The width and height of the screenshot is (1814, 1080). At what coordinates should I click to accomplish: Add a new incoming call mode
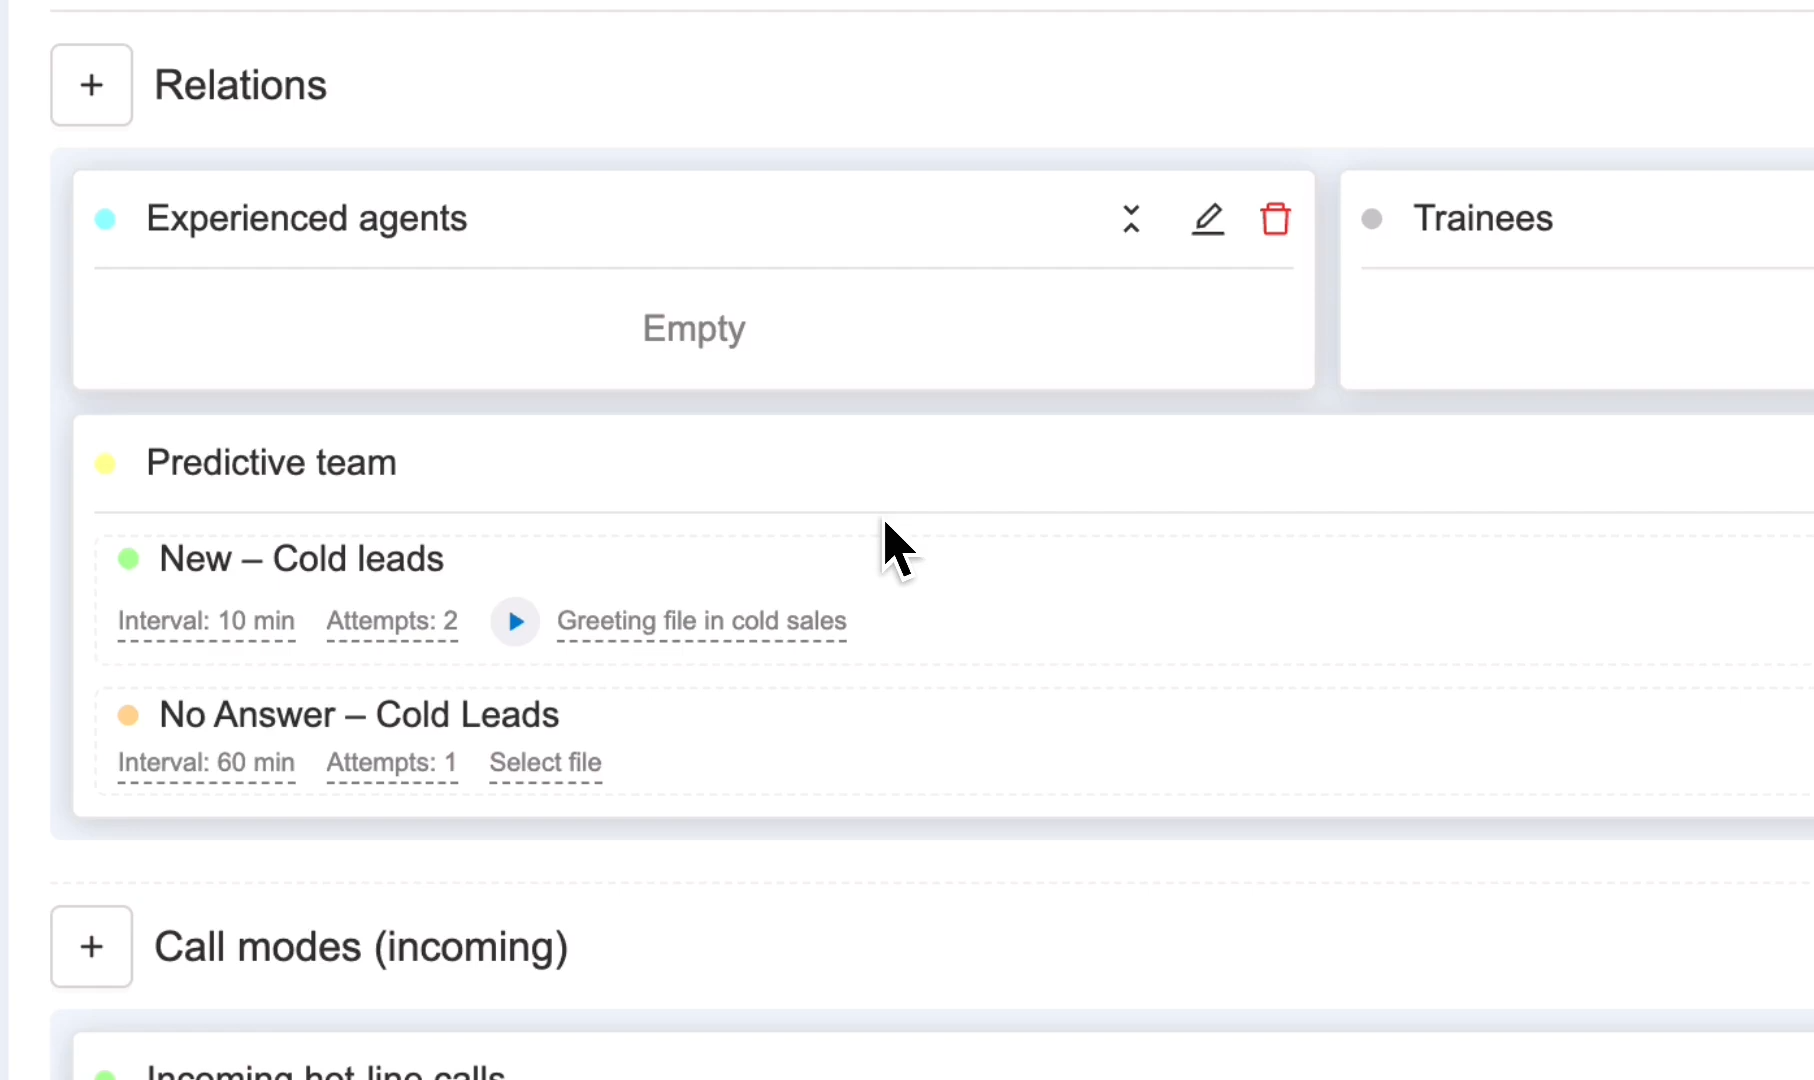point(91,946)
